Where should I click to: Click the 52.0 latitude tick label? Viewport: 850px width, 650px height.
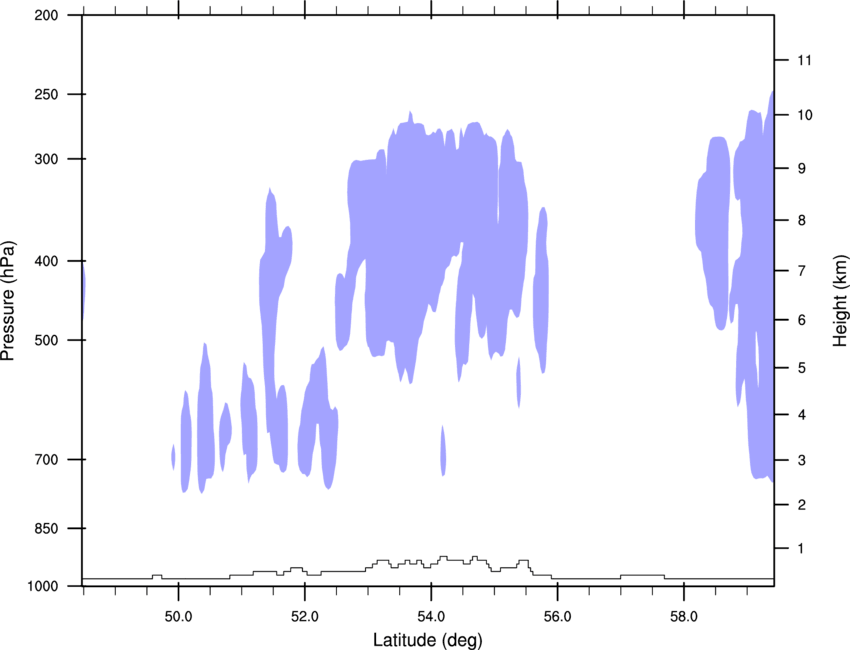tap(305, 617)
